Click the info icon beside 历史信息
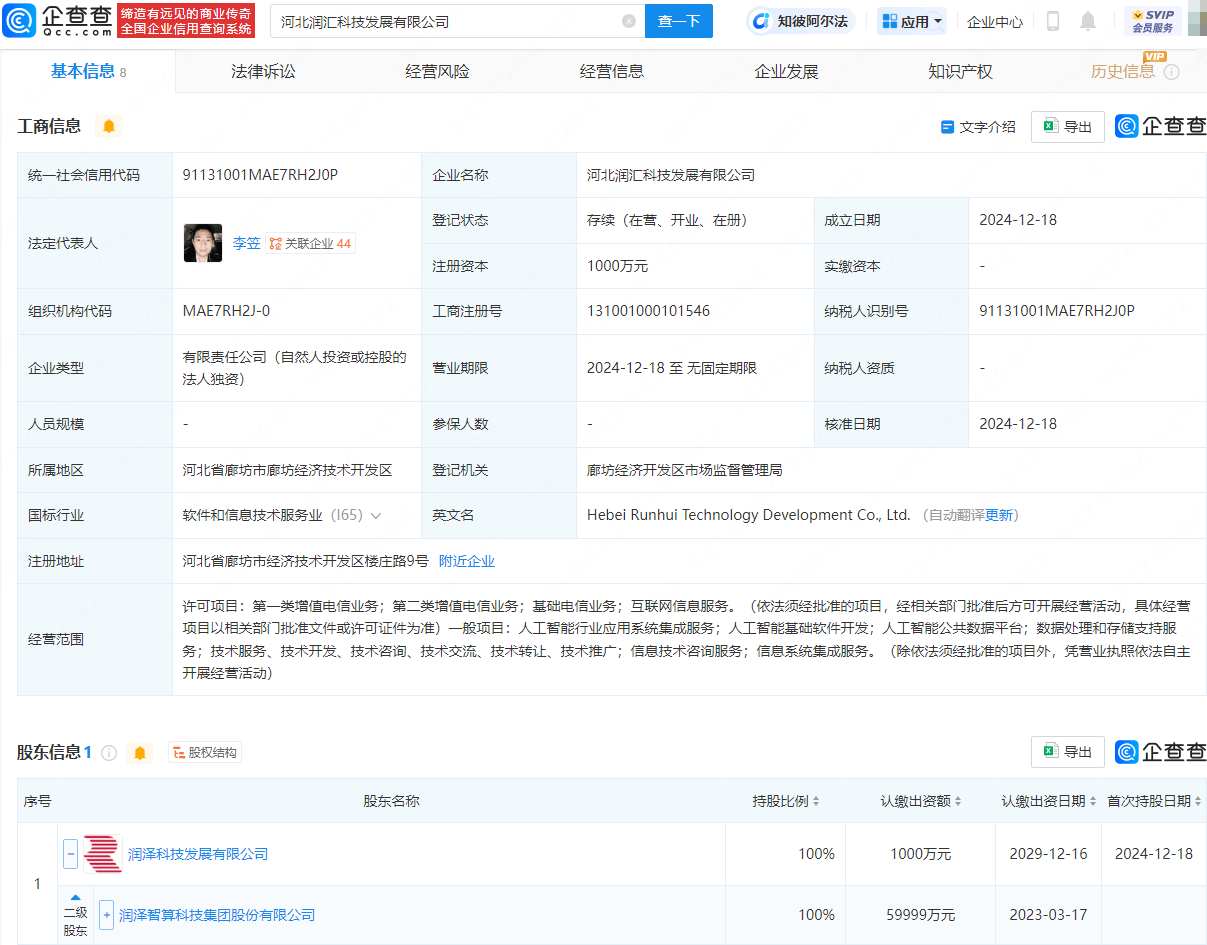Screen dimensions: 1207x945 (1172, 72)
